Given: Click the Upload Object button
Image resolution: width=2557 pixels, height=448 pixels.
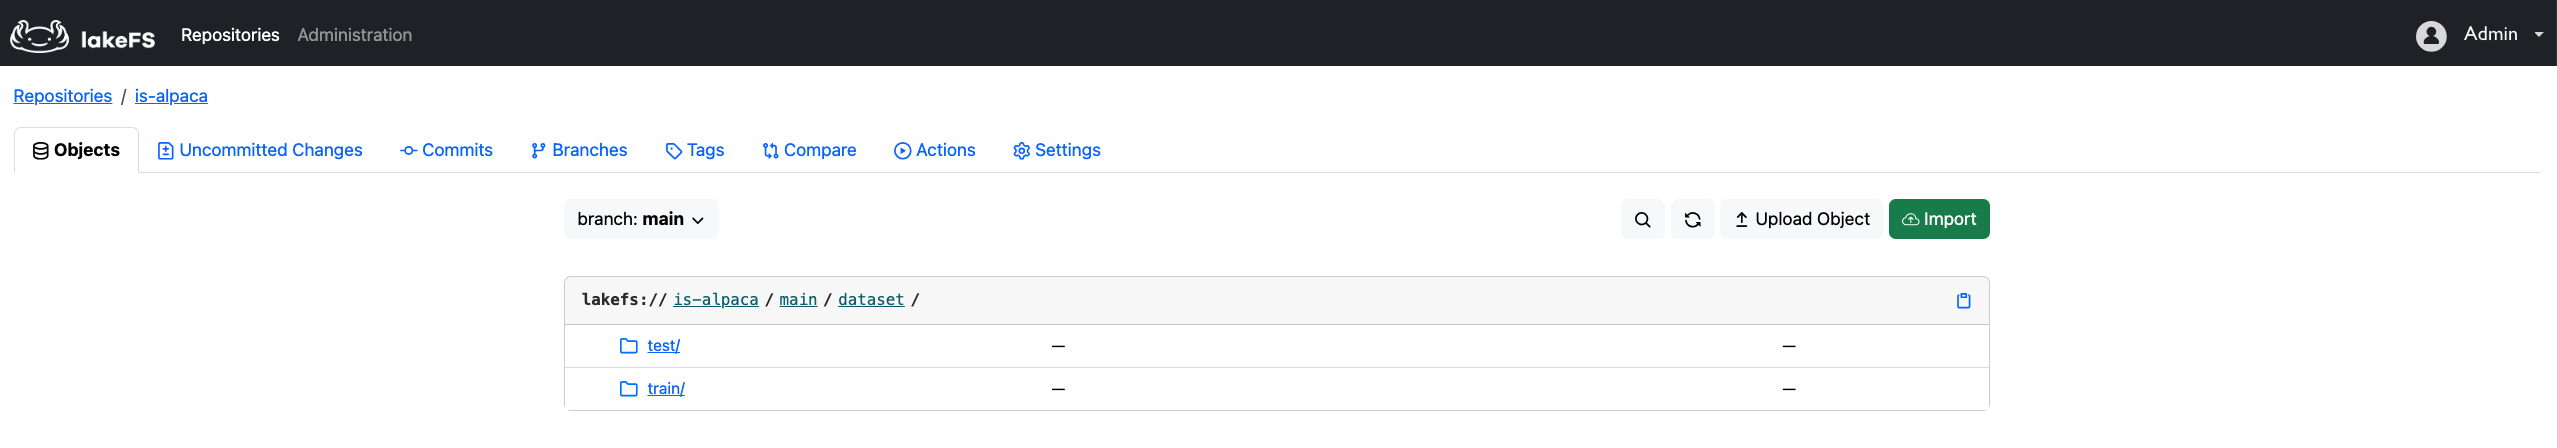Looking at the screenshot, I should point(1801,219).
